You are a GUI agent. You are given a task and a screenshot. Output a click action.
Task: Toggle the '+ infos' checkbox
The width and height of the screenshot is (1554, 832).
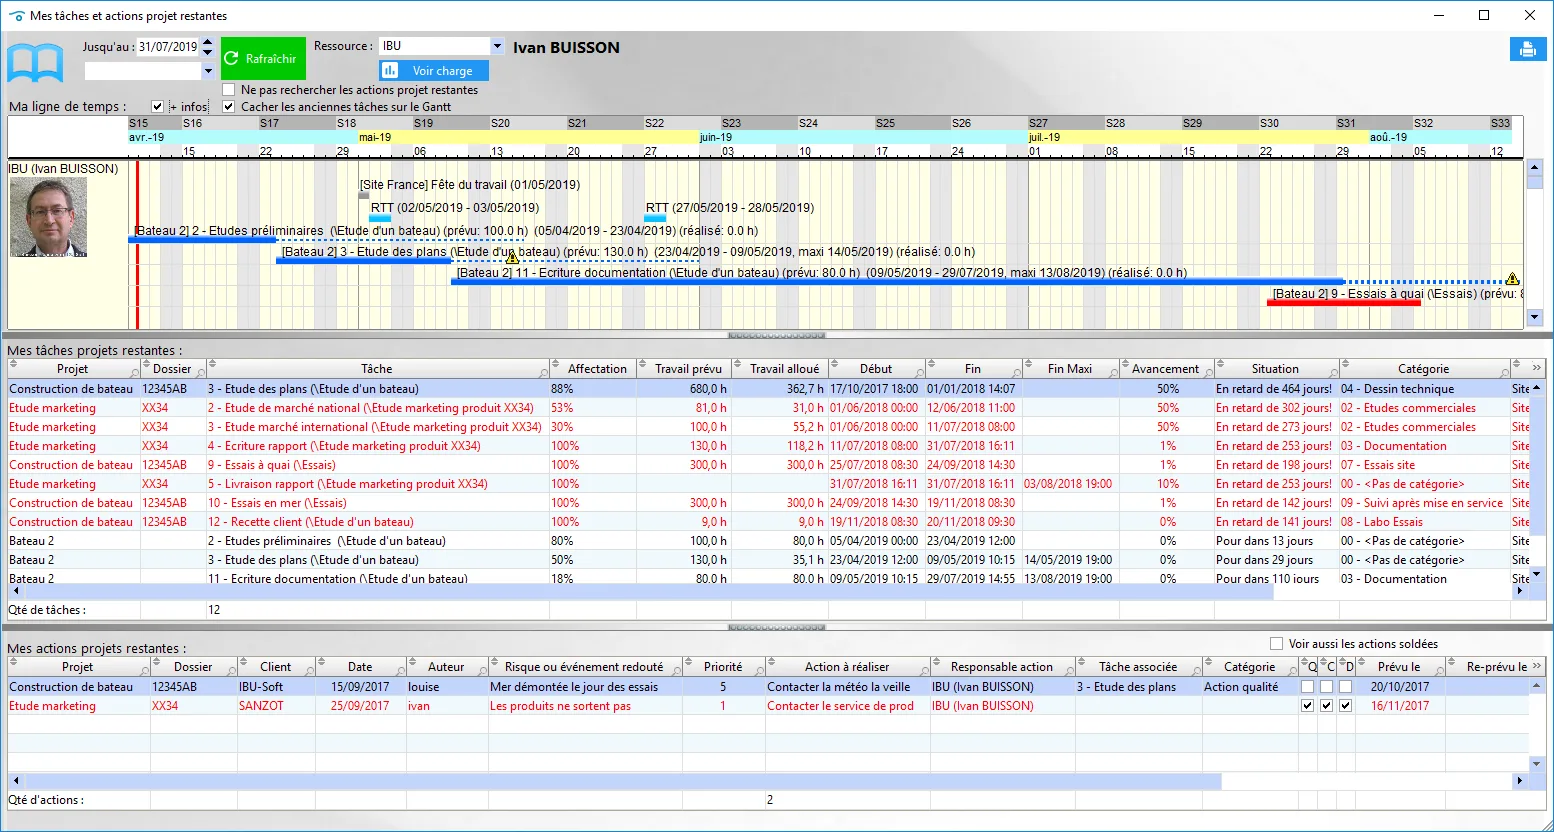[x=157, y=106]
